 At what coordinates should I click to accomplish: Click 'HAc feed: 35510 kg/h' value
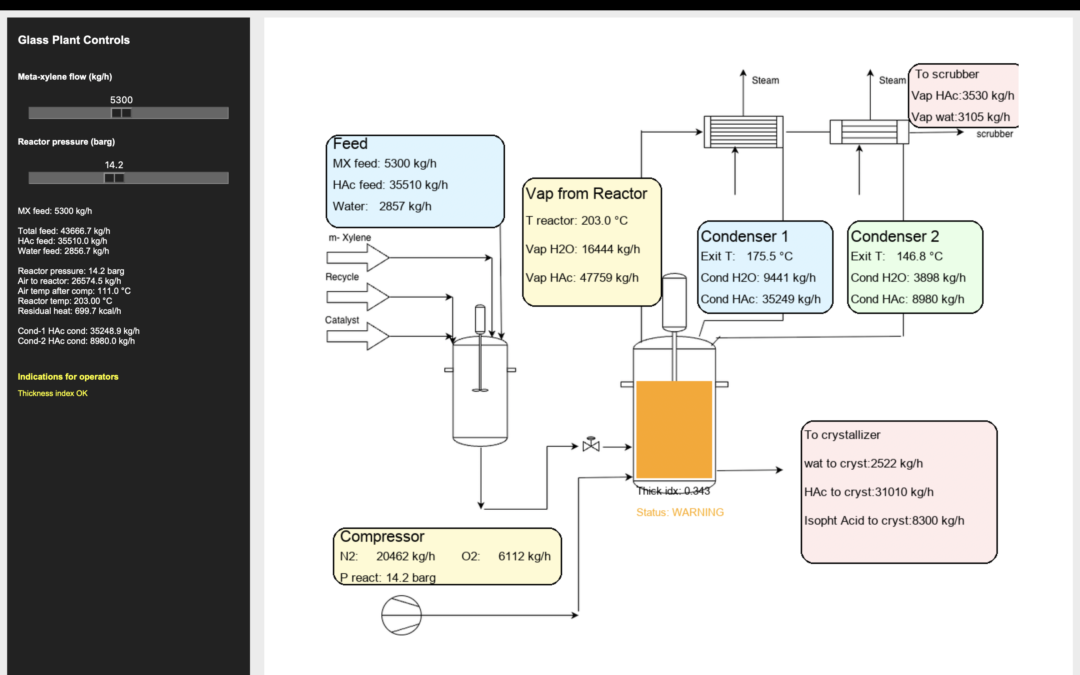pos(390,185)
